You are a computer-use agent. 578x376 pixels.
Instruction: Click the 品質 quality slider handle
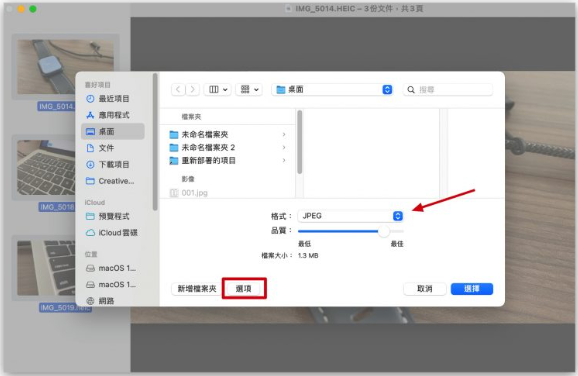pyautogui.click(x=384, y=231)
